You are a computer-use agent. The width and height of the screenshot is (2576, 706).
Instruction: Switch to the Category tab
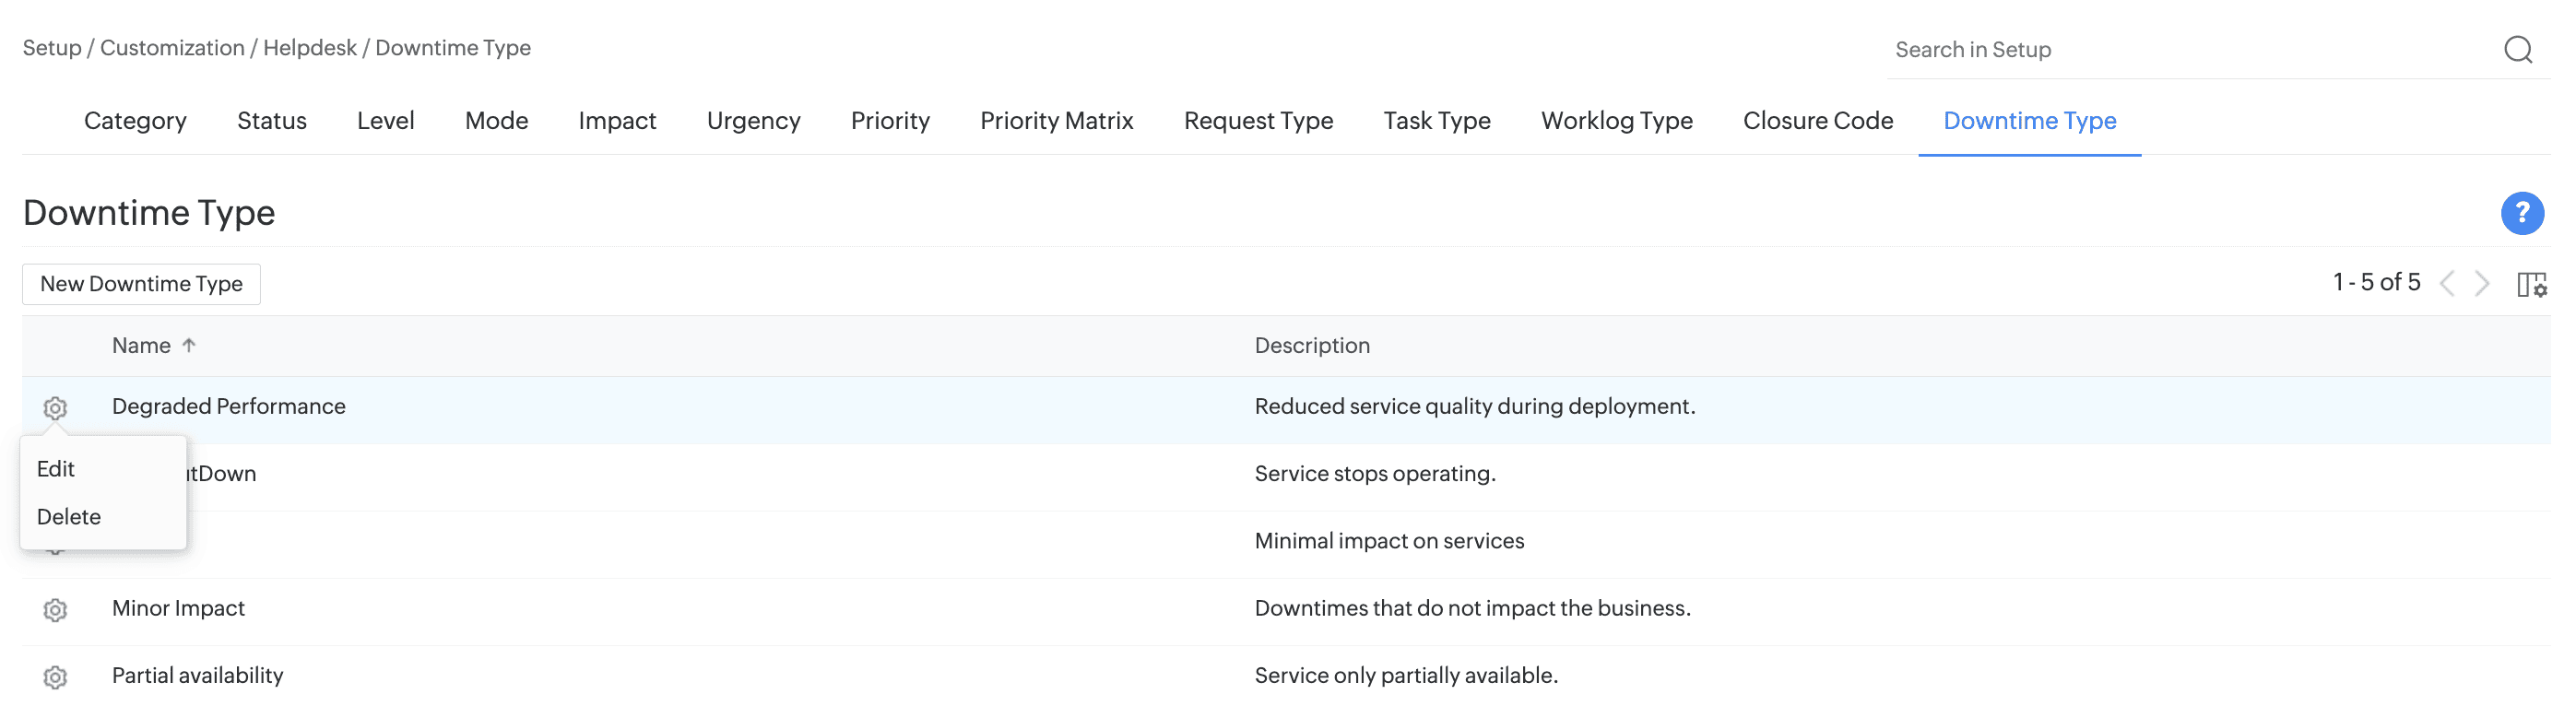pos(135,121)
